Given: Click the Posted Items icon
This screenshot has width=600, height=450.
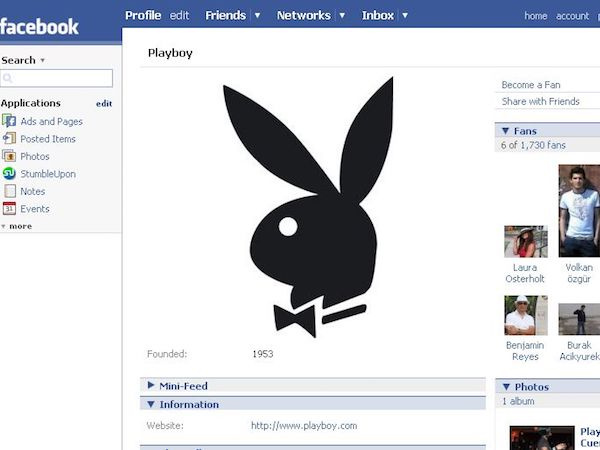Looking at the screenshot, I should (9, 139).
